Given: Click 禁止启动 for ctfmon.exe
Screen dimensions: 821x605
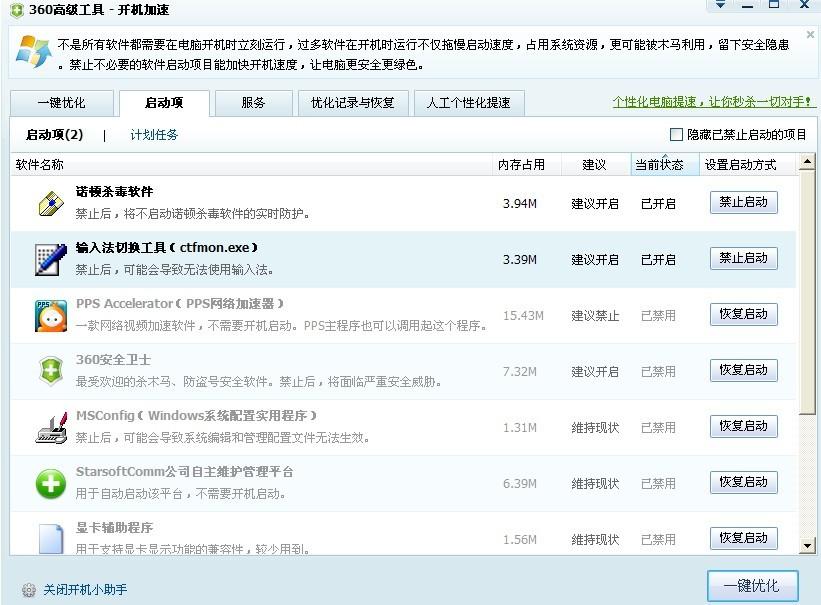Looking at the screenshot, I should 744,258.
